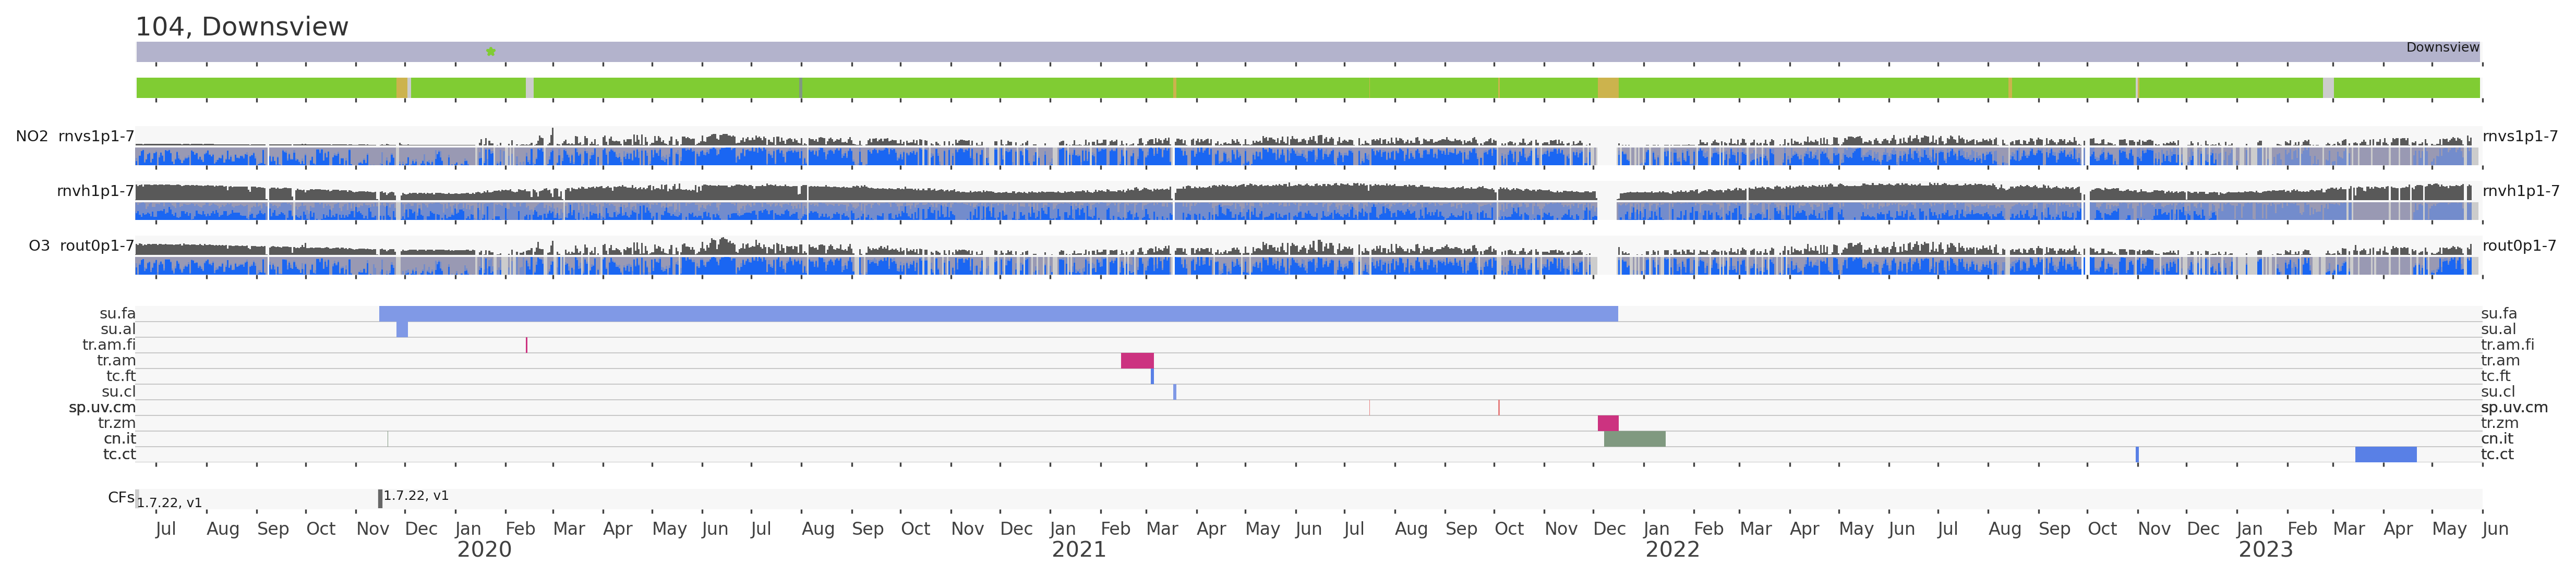2576x577 pixels.
Task: Click the thin red tr.am.fi marker
Action: click(527, 345)
